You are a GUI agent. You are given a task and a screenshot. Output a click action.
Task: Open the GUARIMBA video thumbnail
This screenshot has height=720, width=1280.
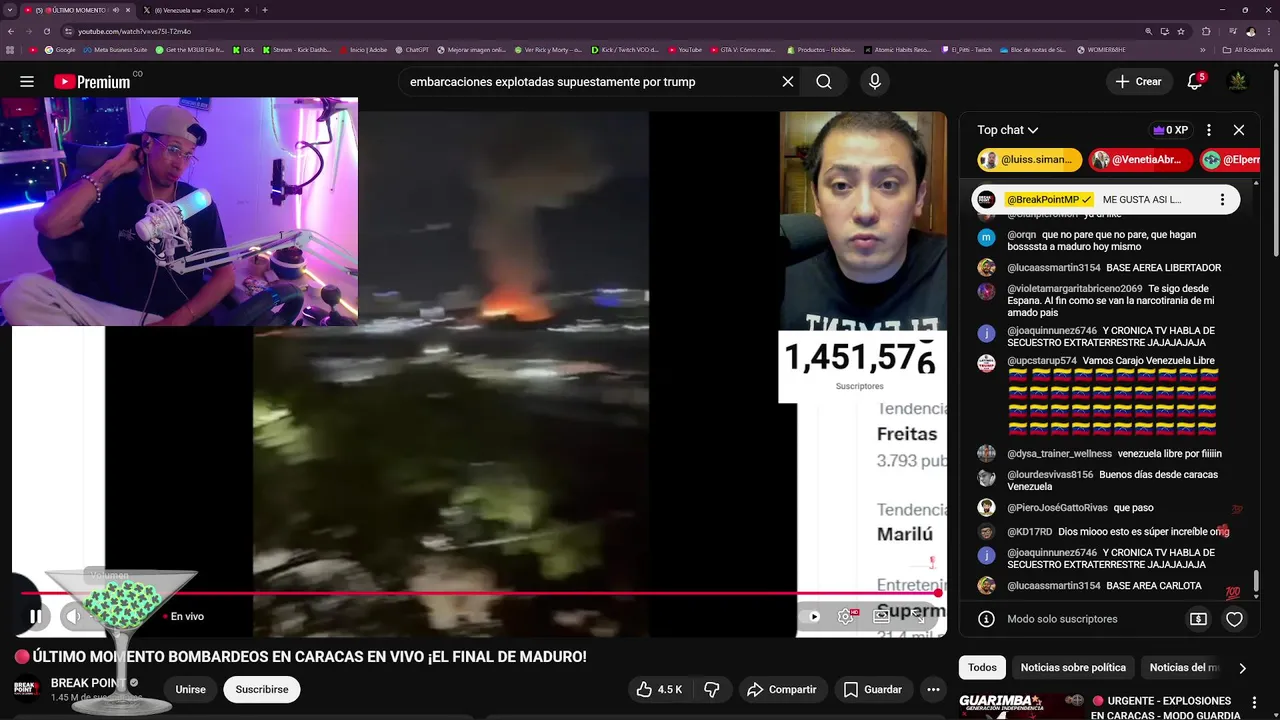tap(1021, 706)
